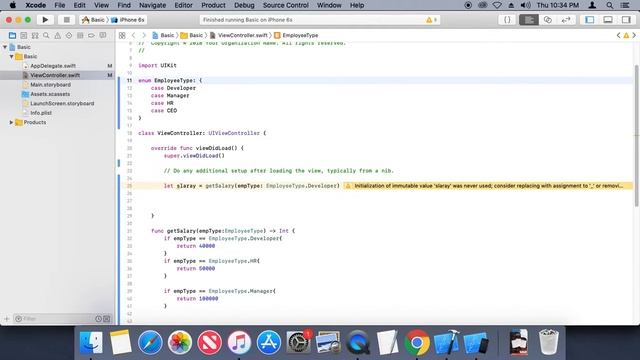Open the File menu
The image size is (640, 360).
pos(60,5)
